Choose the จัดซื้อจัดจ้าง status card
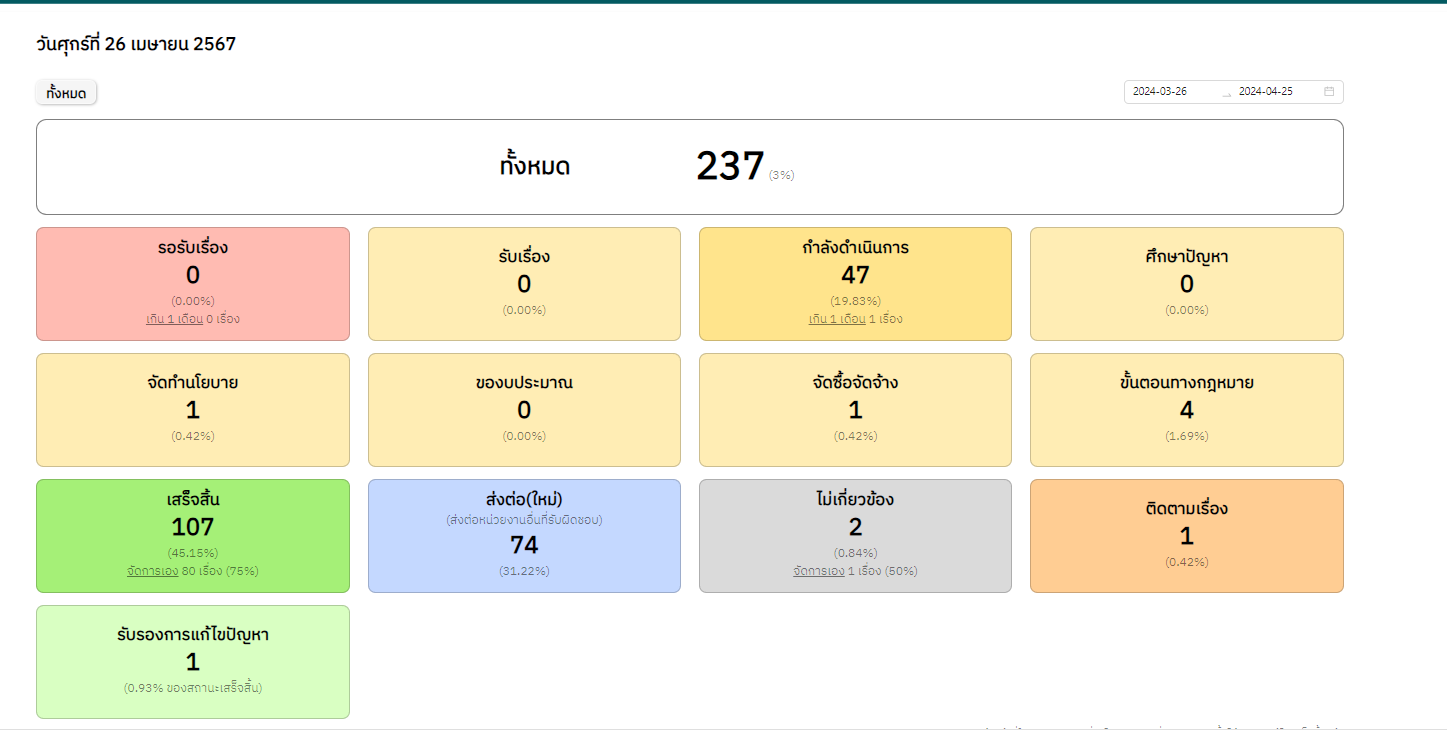The image size is (1447, 730). click(x=855, y=410)
